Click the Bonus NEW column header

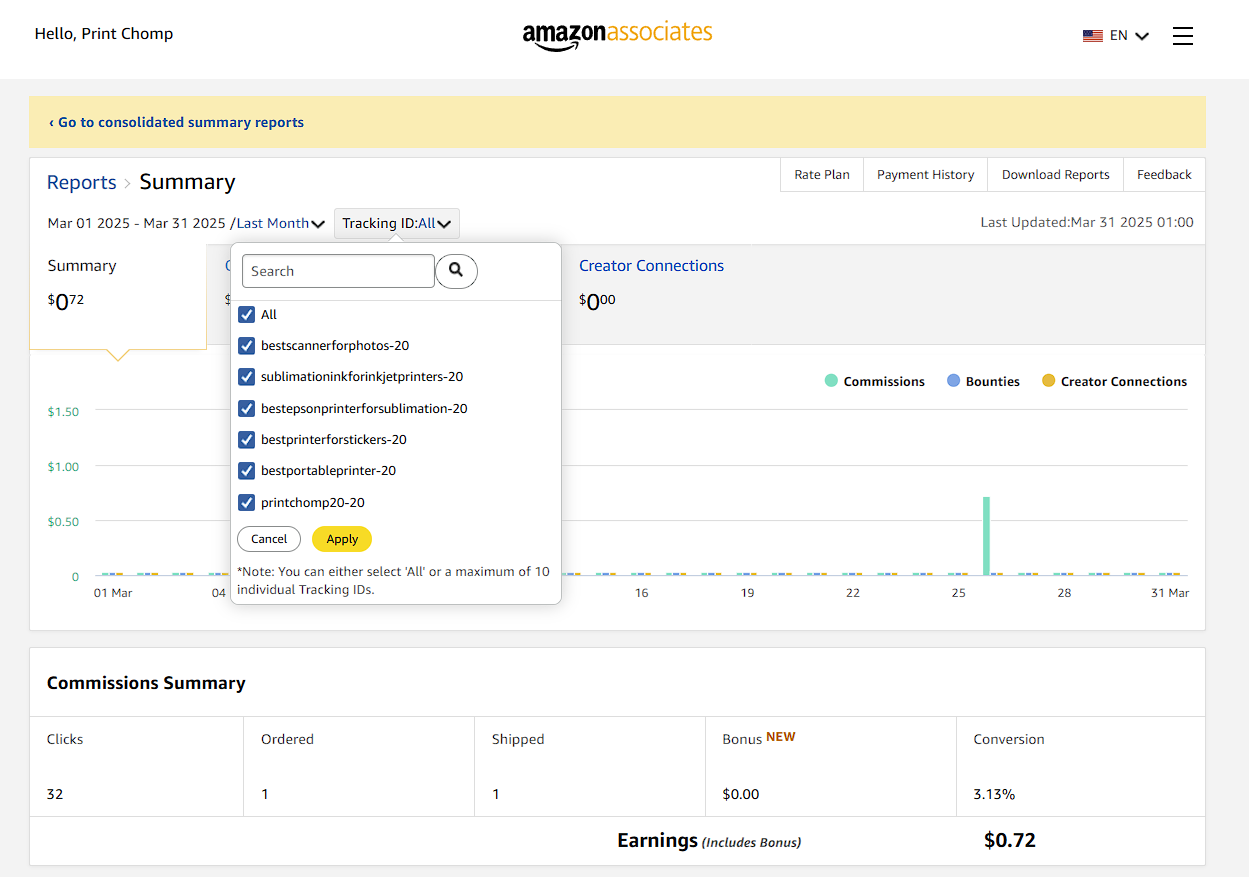click(x=759, y=738)
